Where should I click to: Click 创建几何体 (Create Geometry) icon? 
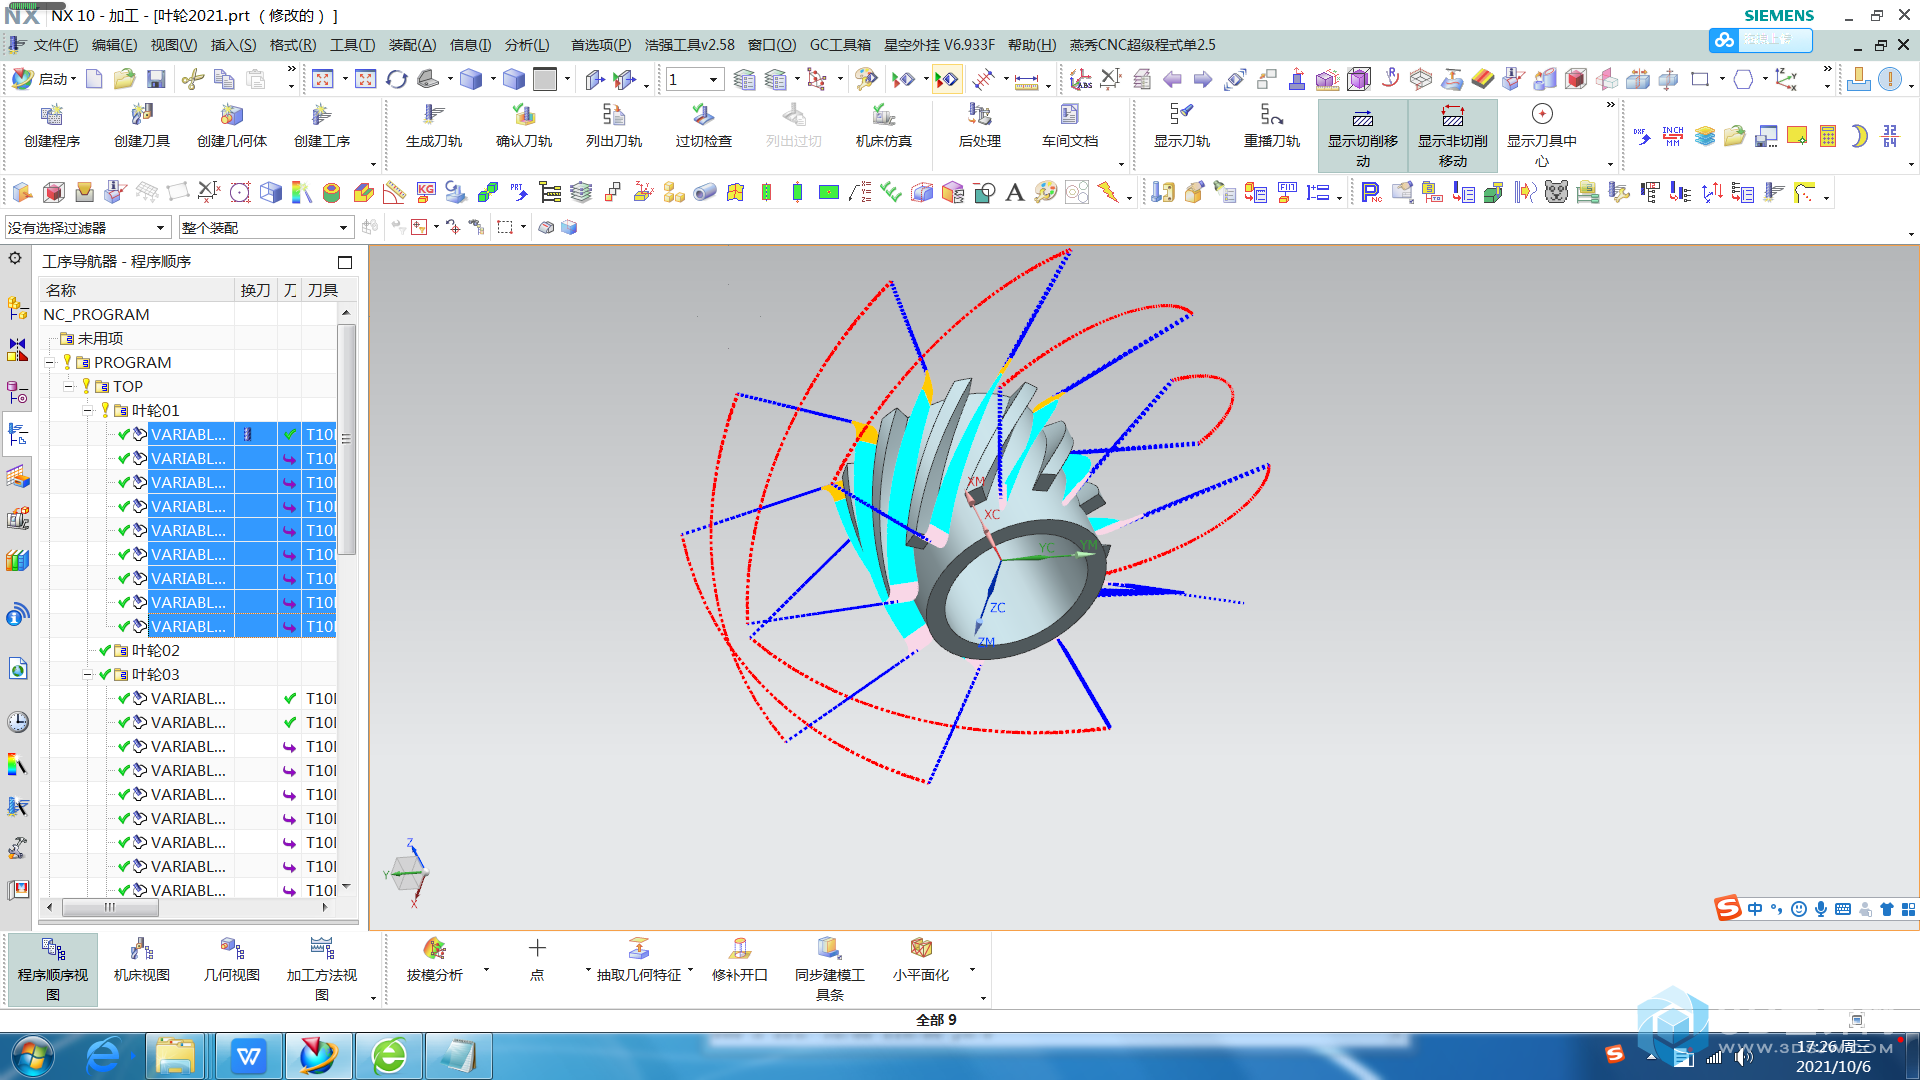[x=232, y=126]
